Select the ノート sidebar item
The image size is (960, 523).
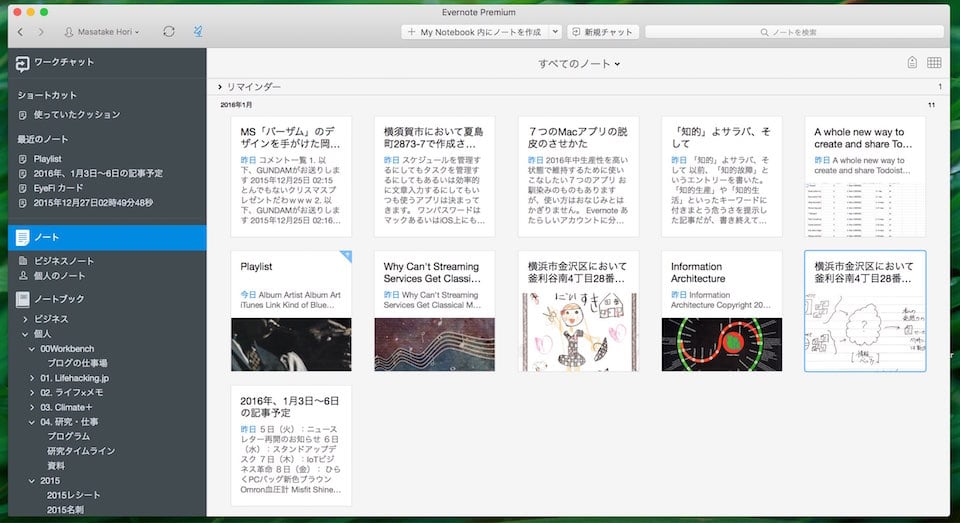pyautogui.click(x=107, y=237)
